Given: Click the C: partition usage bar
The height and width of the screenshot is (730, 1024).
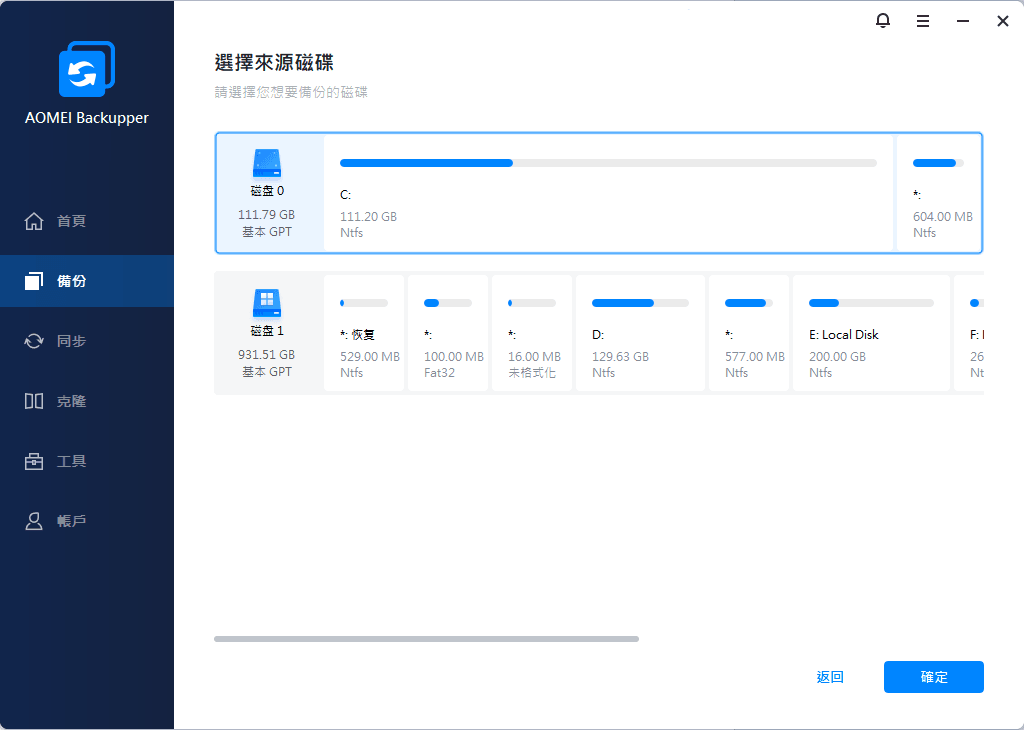Looking at the screenshot, I should (608, 163).
